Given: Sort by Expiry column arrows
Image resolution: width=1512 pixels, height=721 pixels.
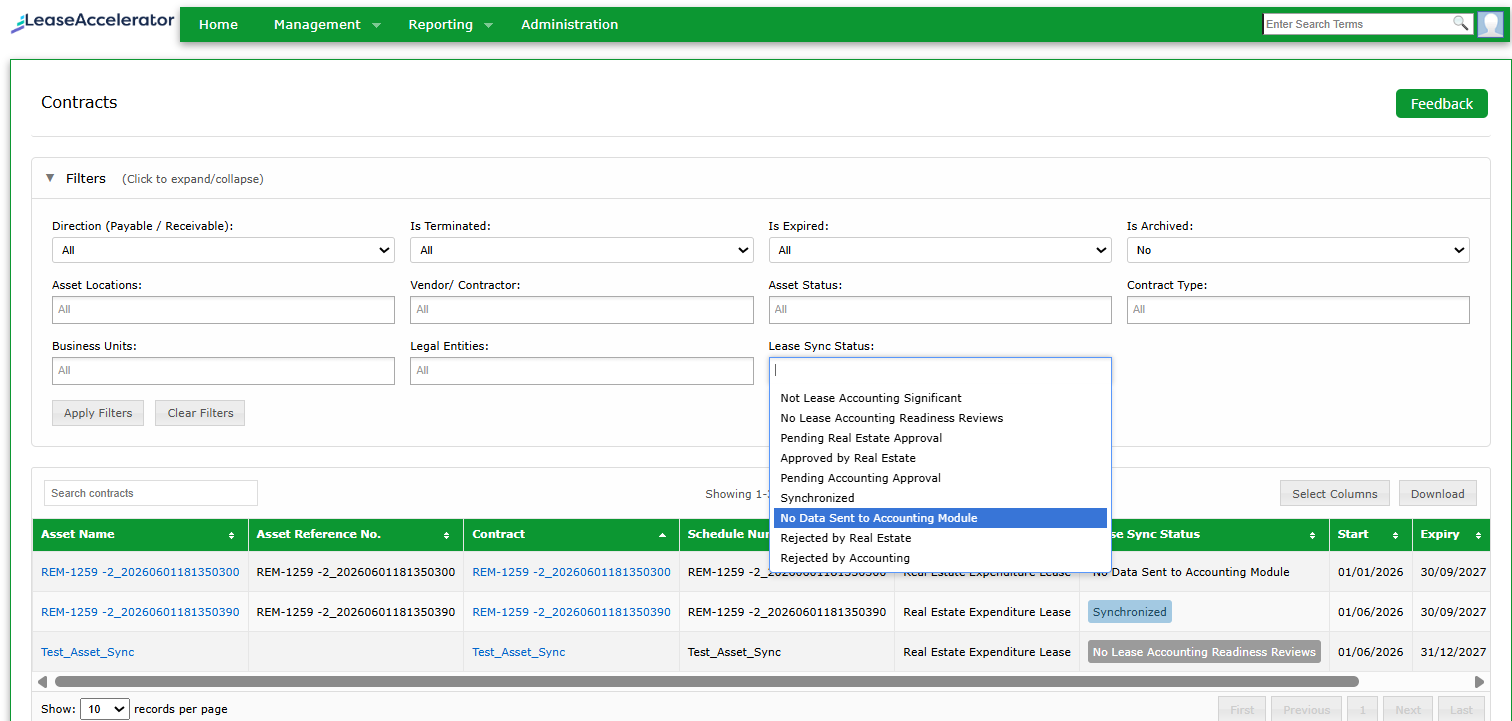Looking at the screenshot, I should pyautogui.click(x=1478, y=536).
